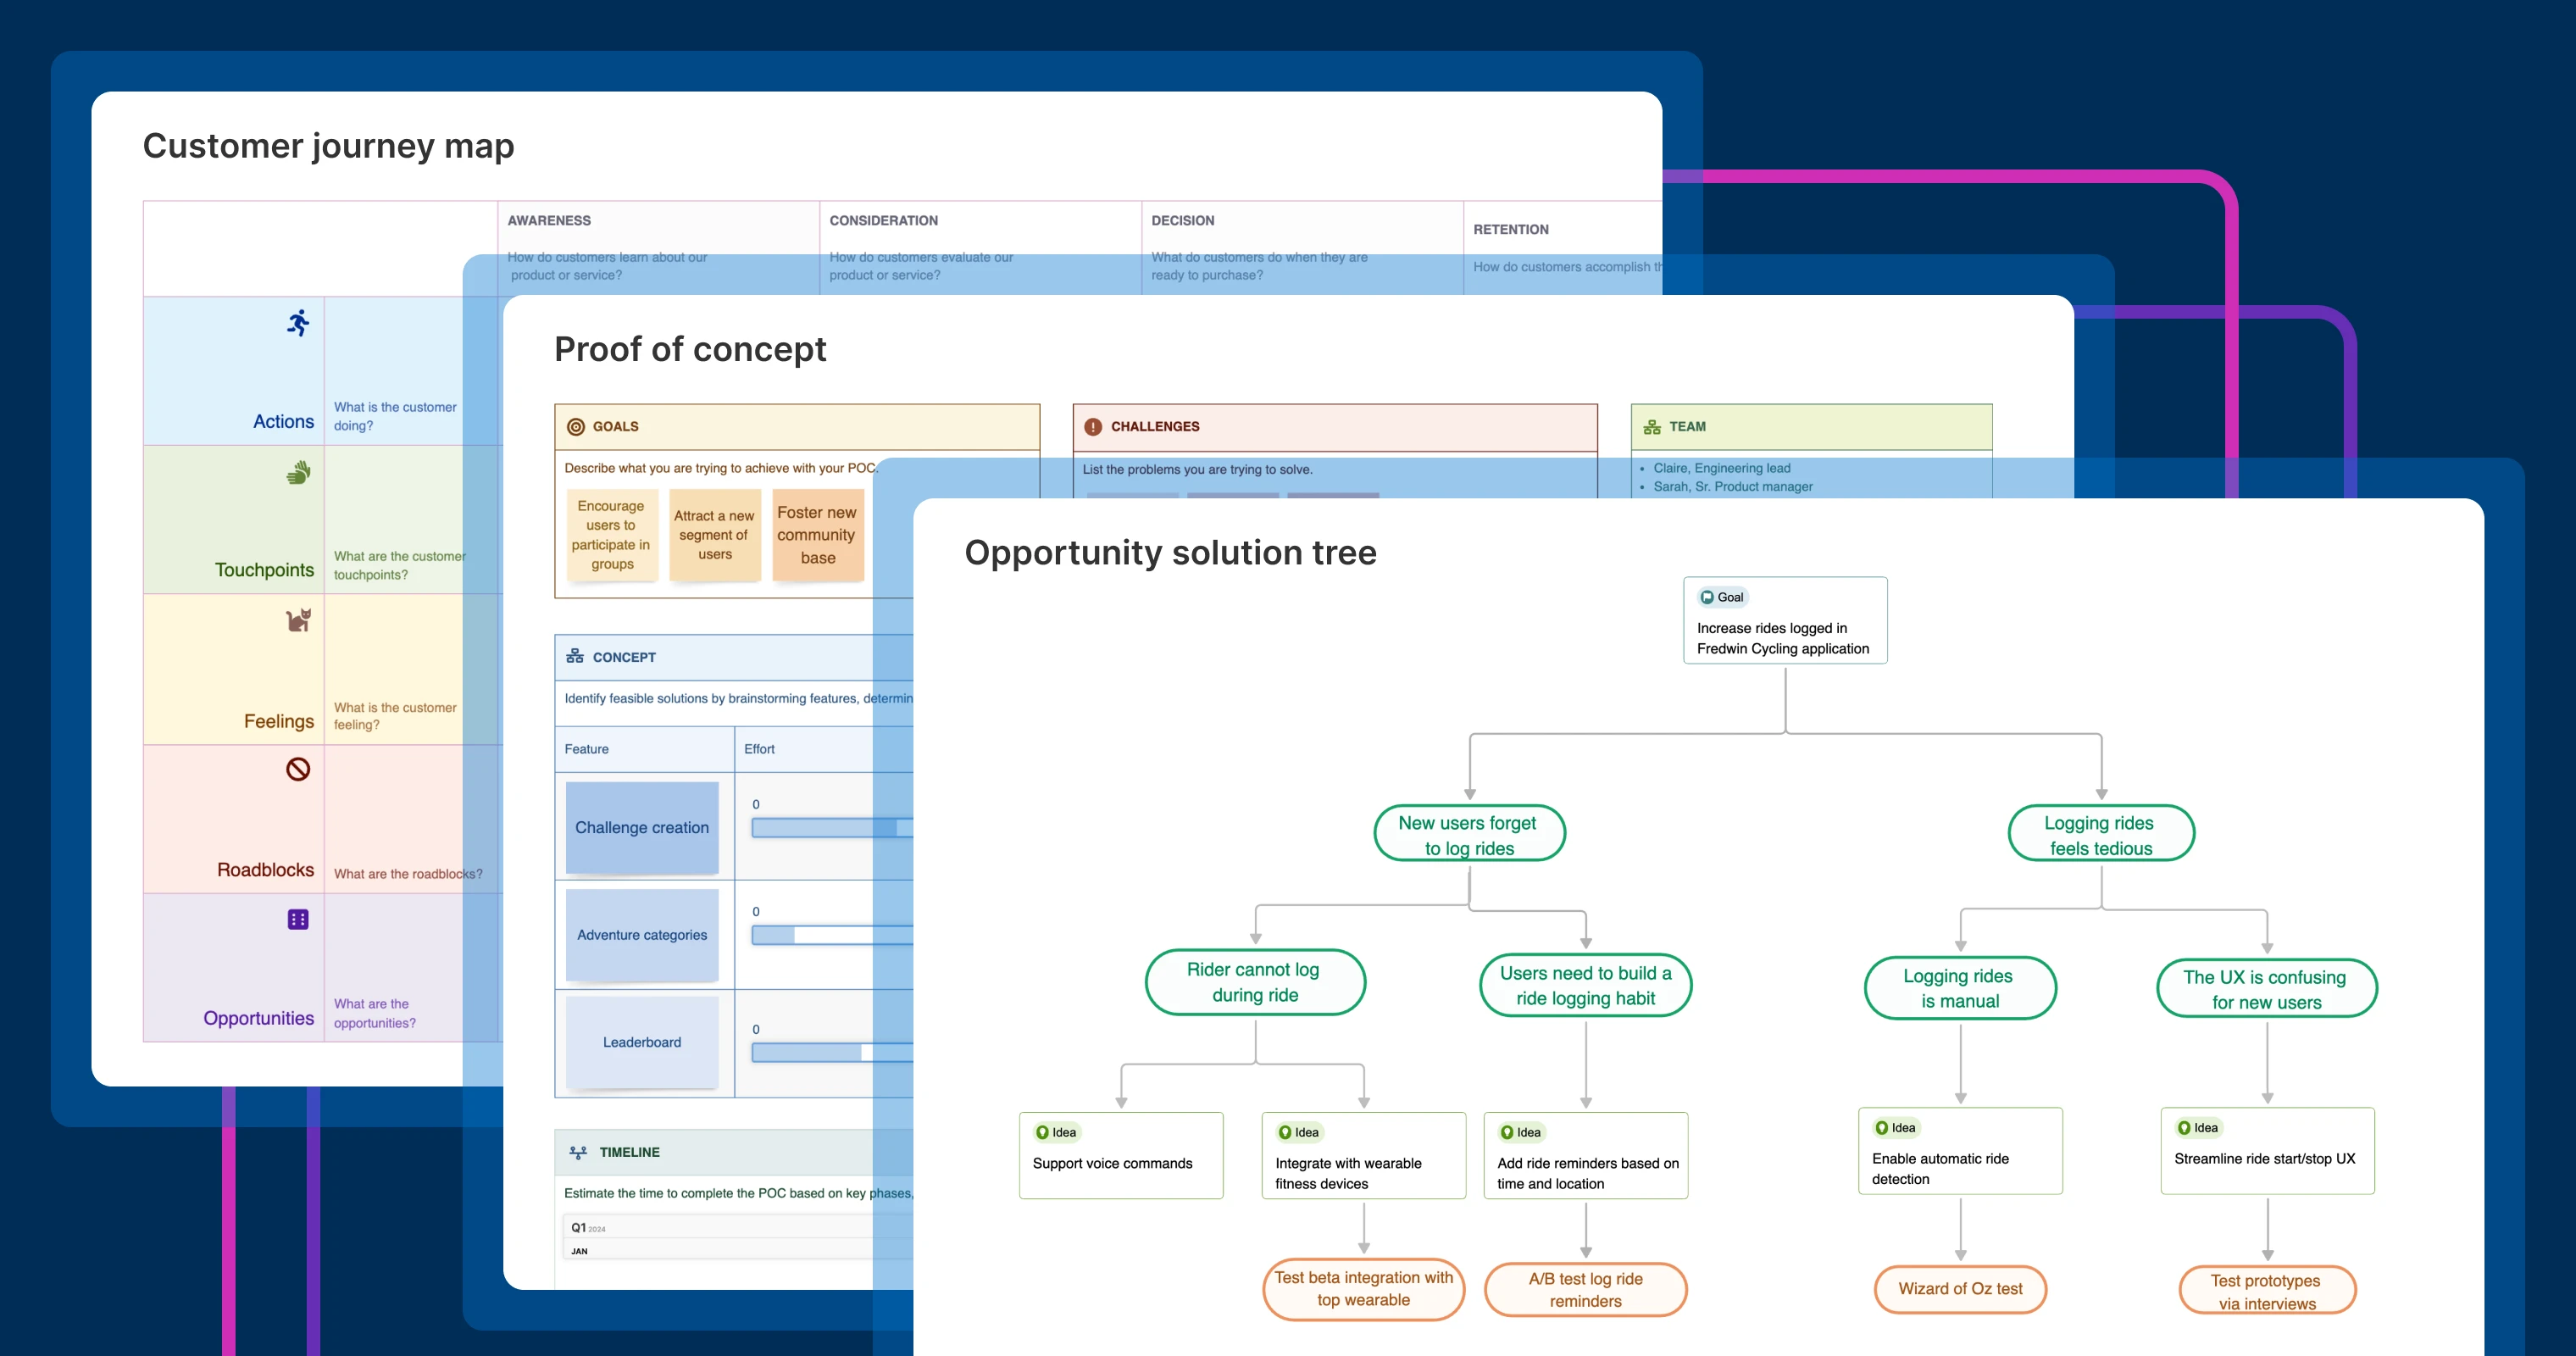The width and height of the screenshot is (2576, 1356).
Task: Click the Touchpoints hand icon
Action: pos(297,472)
